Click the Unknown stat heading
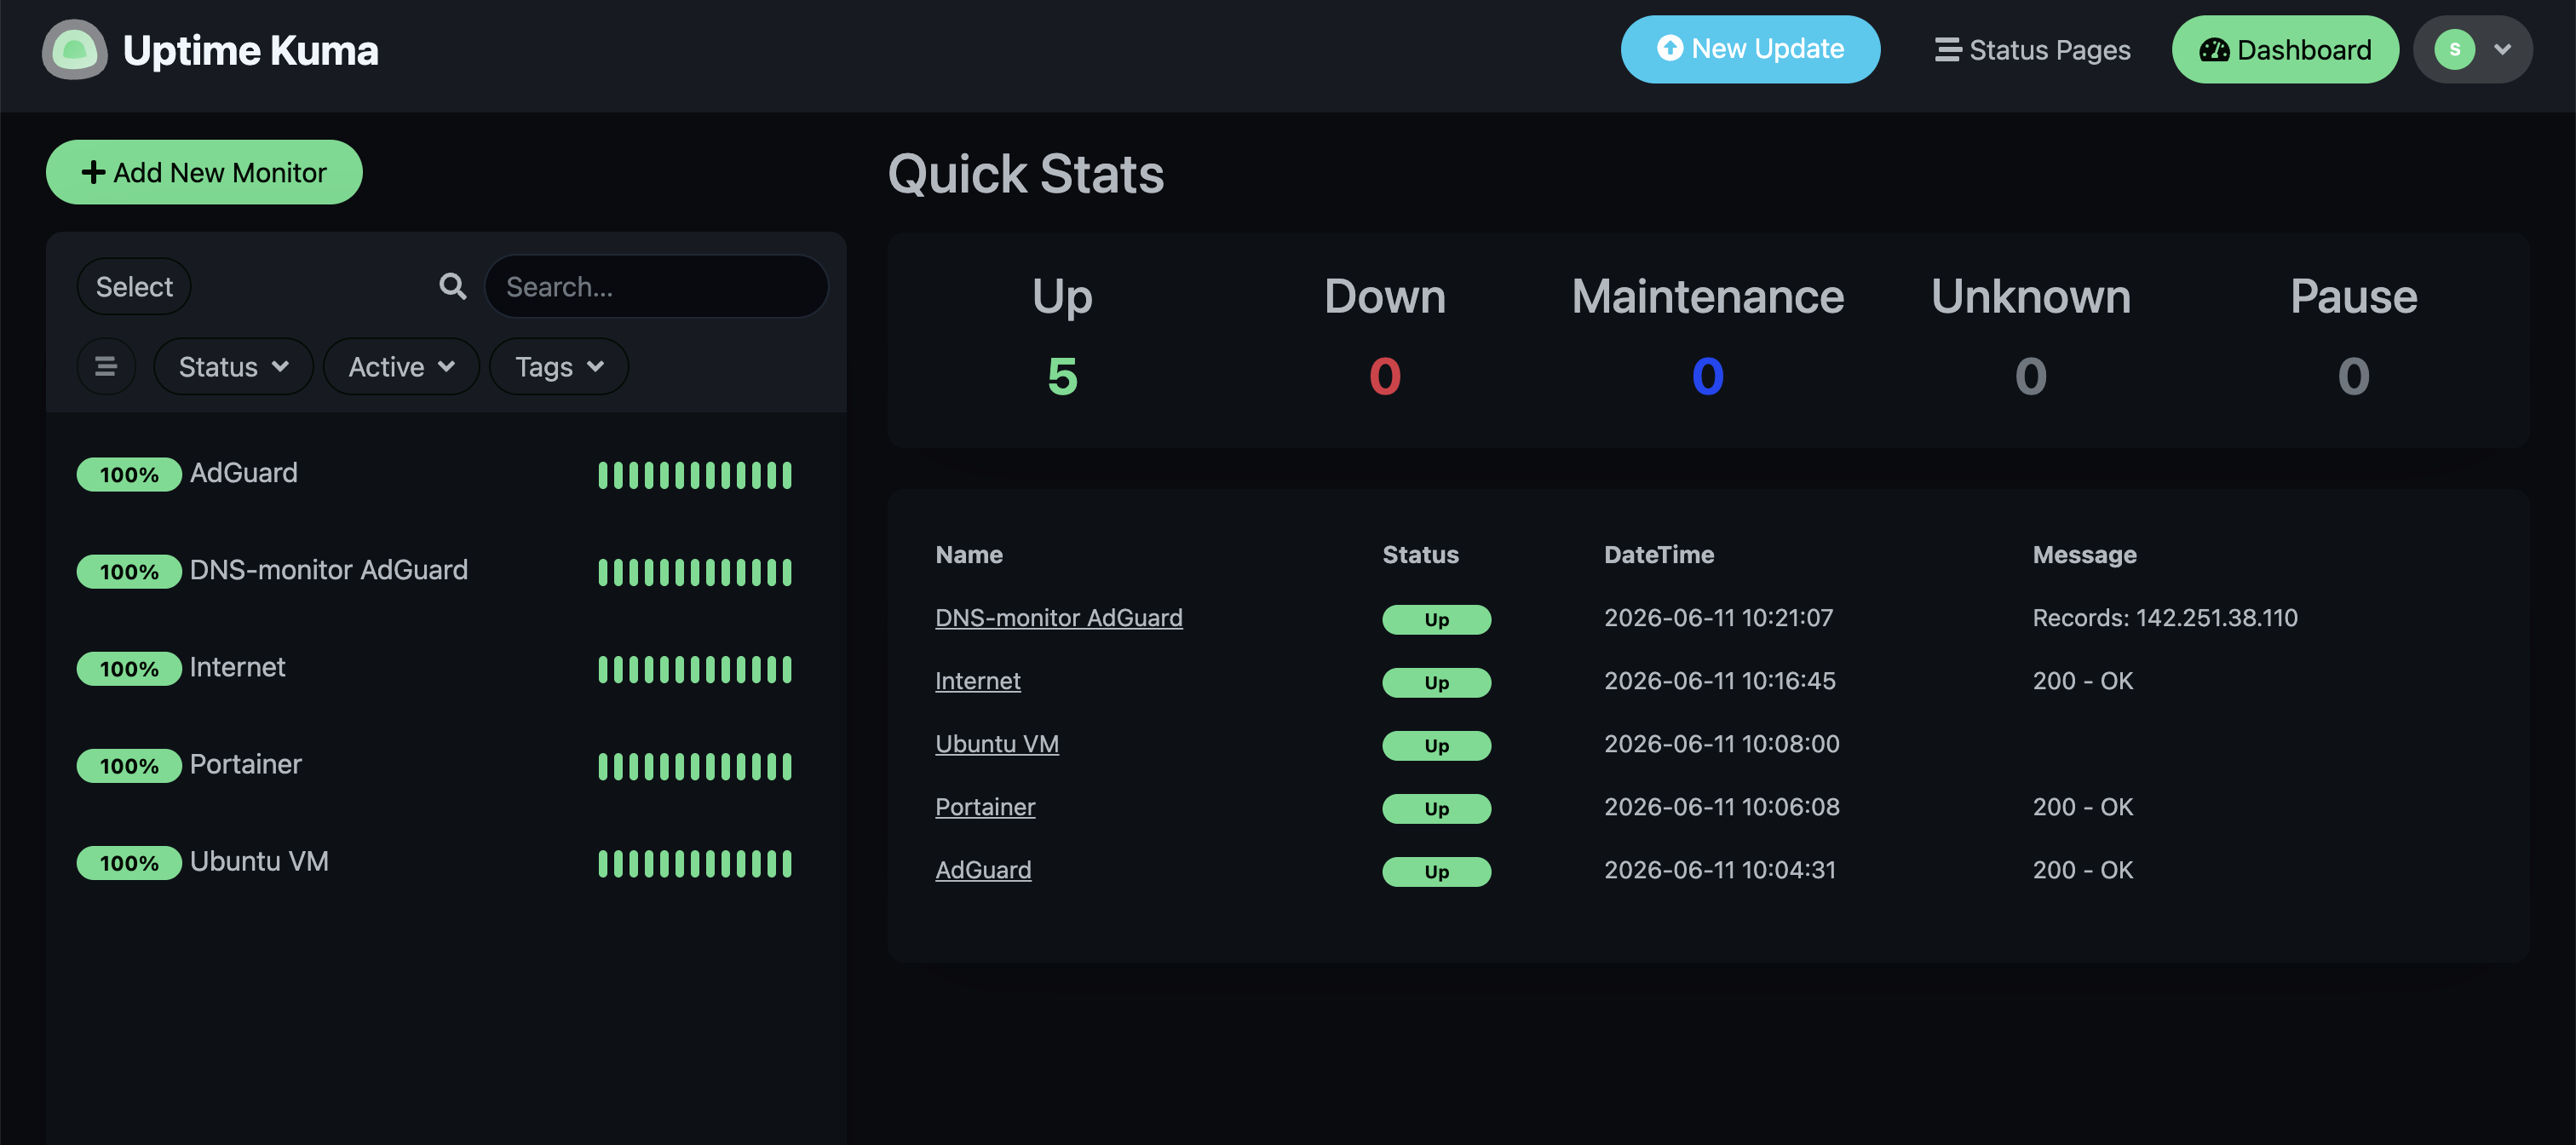 2030,296
